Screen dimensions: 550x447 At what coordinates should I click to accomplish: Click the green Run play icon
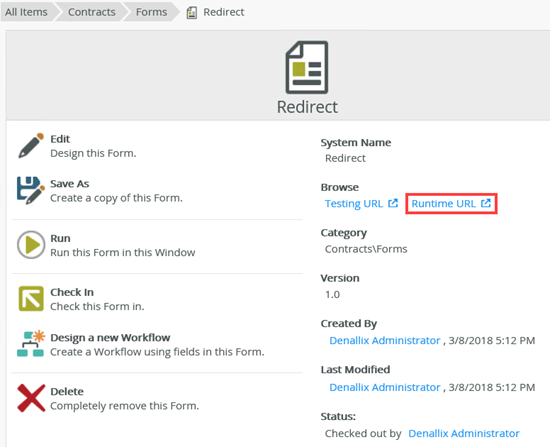31,245
